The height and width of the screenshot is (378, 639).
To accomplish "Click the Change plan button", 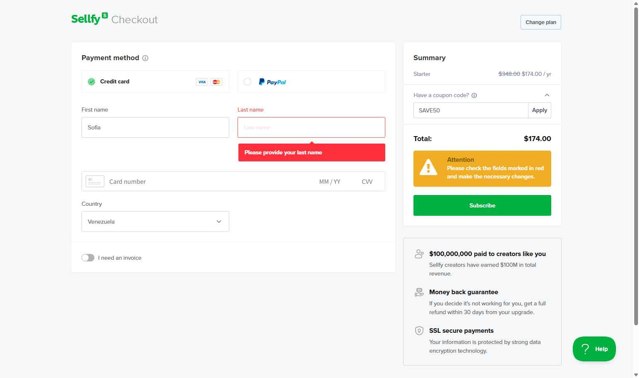I will point(540,22).
